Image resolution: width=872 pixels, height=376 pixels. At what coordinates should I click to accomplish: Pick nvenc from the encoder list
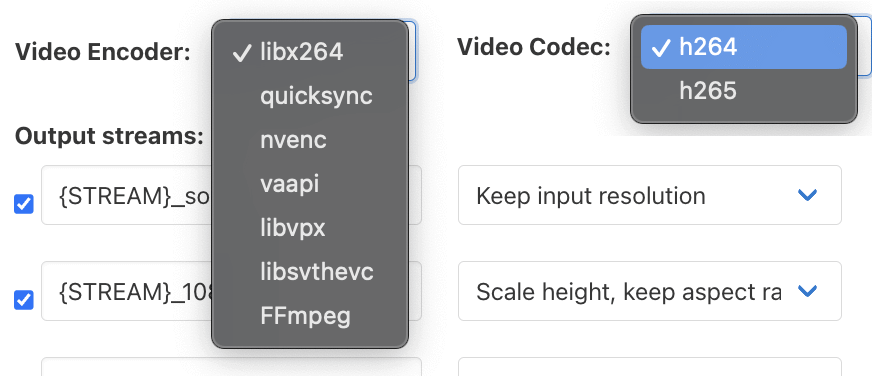click(x=310, y=140)
